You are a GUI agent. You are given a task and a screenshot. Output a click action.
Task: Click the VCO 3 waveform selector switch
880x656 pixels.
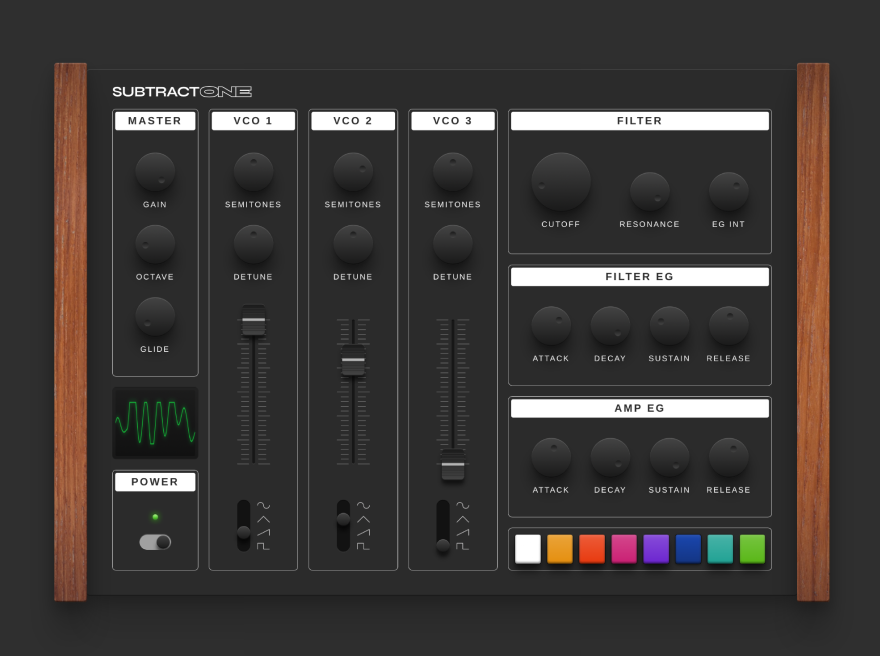click(x=443, y=526)
